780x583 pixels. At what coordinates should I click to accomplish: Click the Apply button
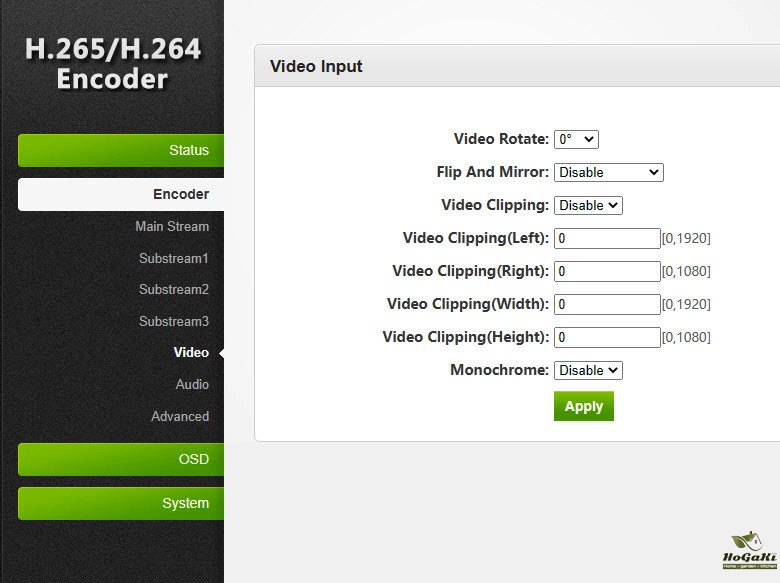pos(583,406)
